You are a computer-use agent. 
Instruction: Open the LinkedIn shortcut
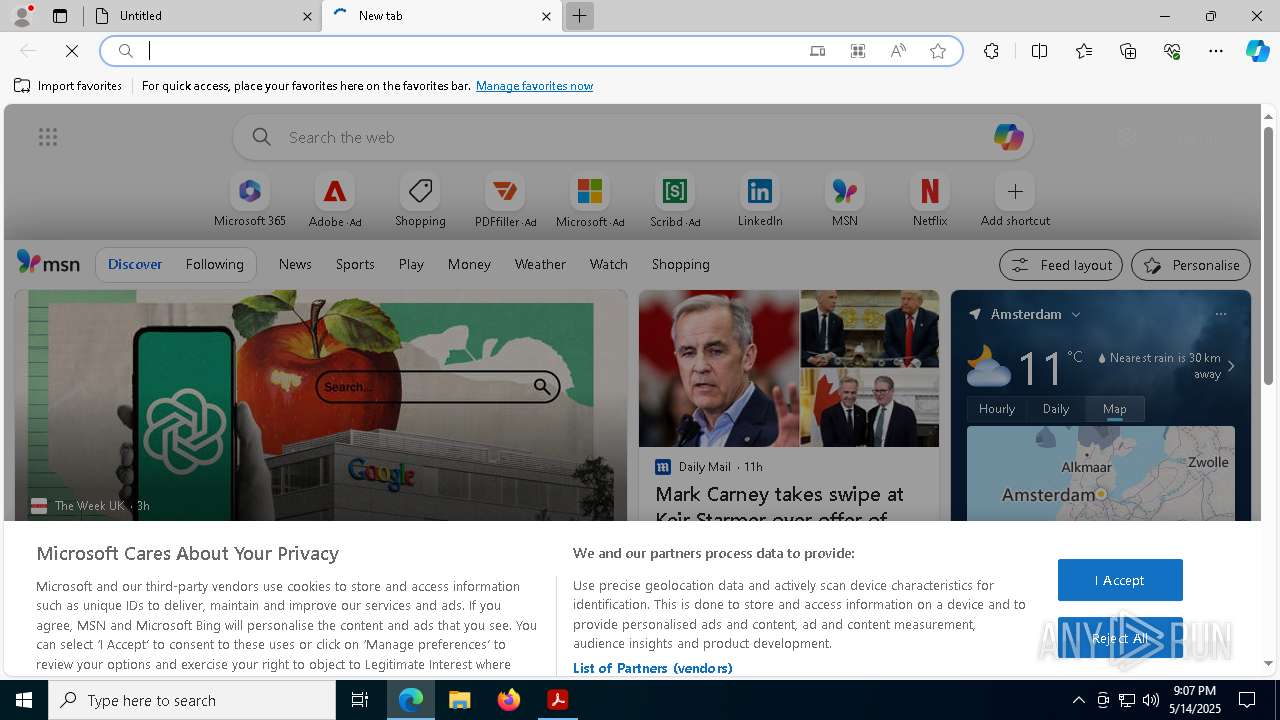tap(760, 200)
